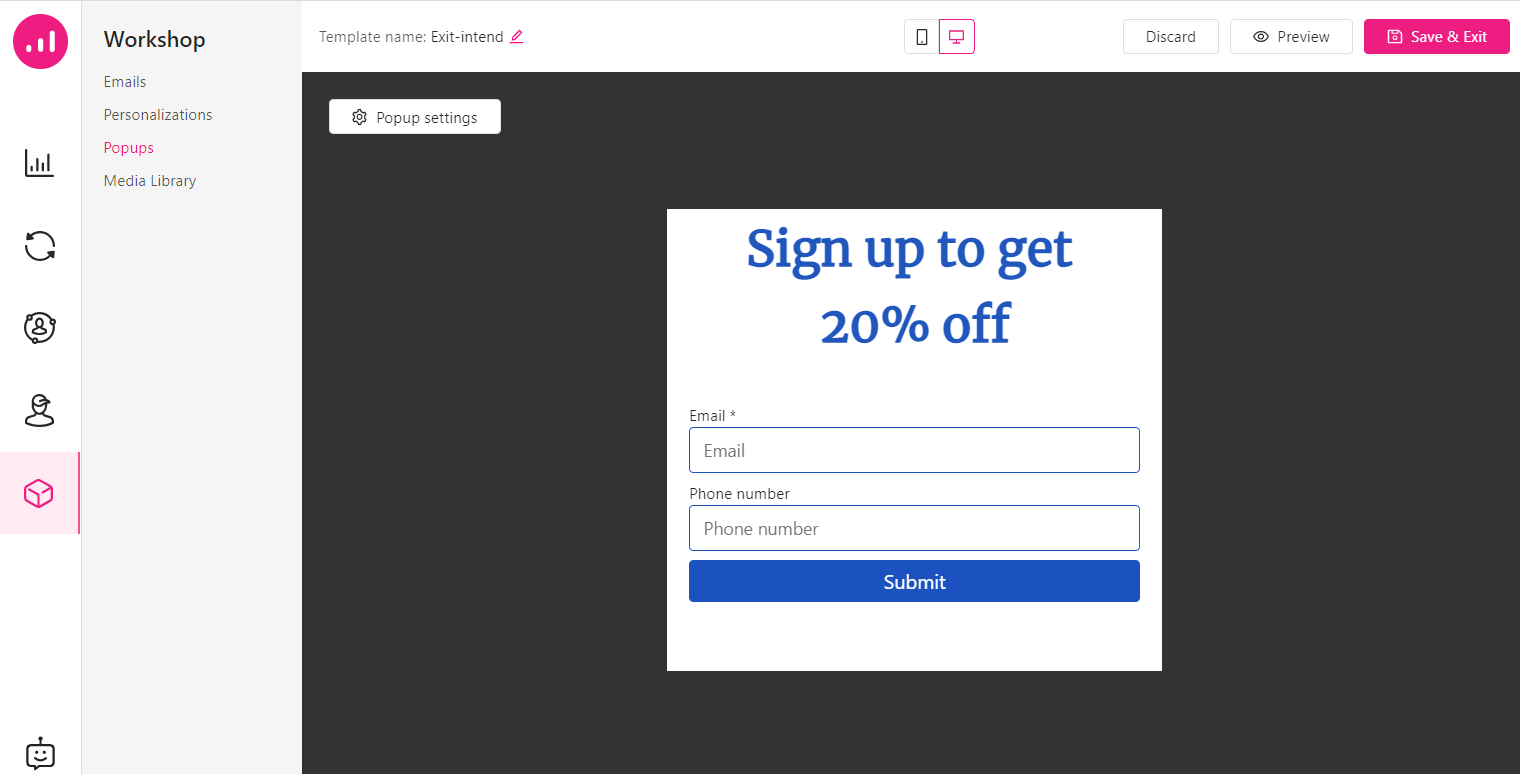Open Media Library
The image size is (1520, 774).
150,181
